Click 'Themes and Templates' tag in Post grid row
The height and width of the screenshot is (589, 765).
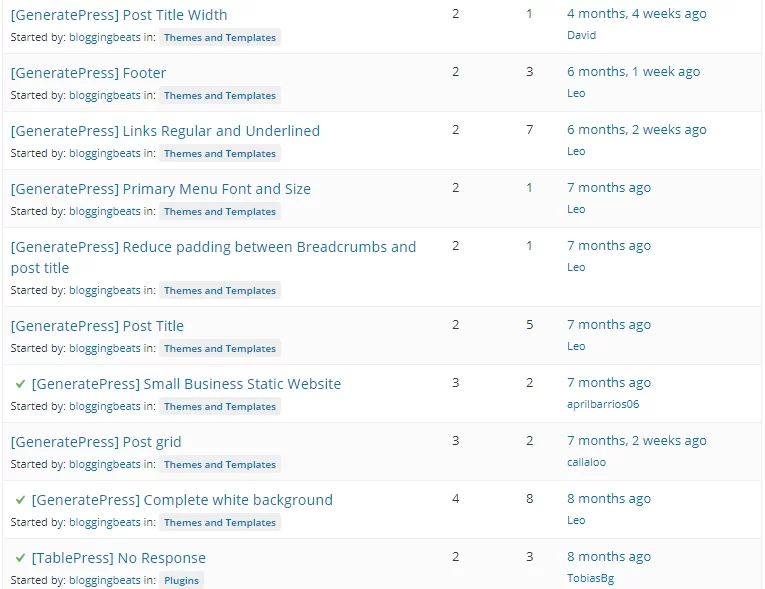220,465
